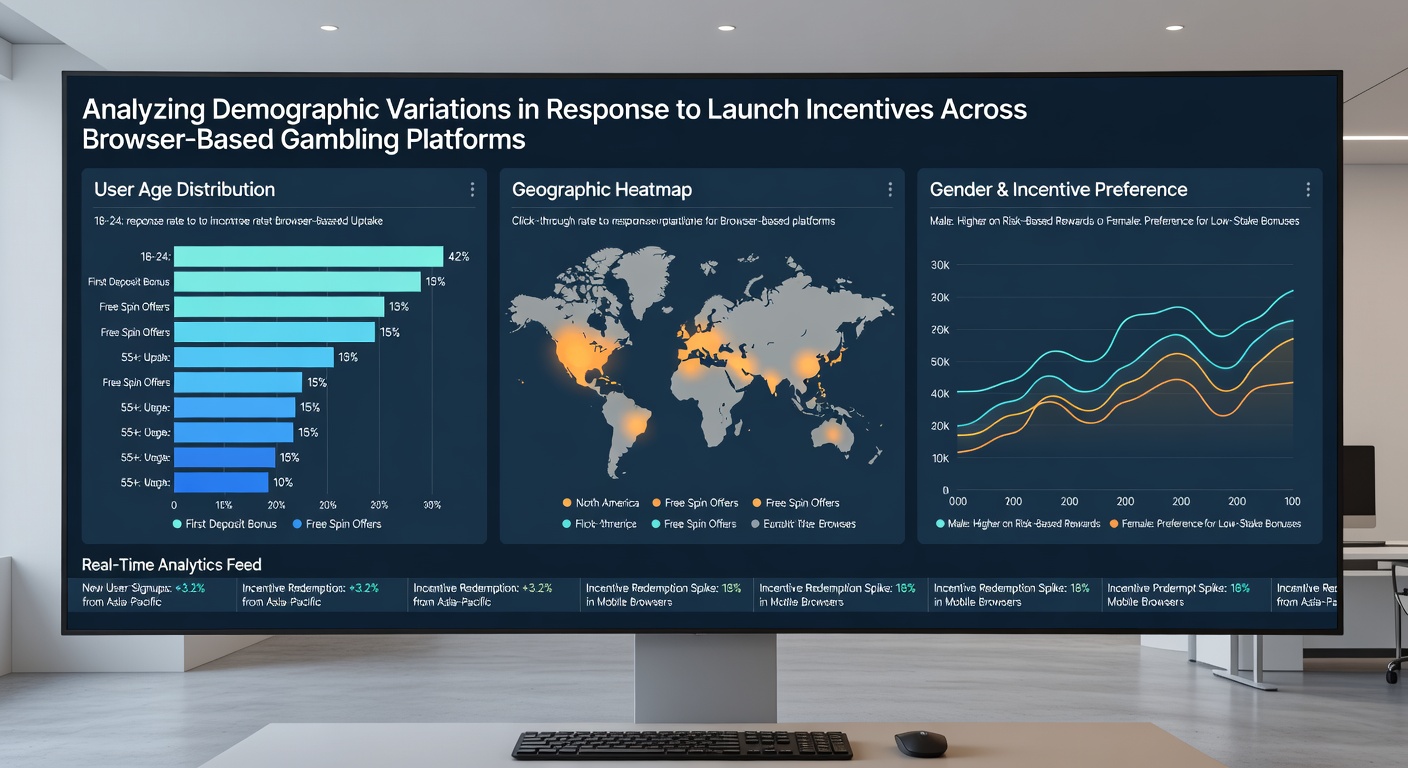Click the User Age Distribution panel title
This screenshot has height=768, width=1408.
[184, 189]
